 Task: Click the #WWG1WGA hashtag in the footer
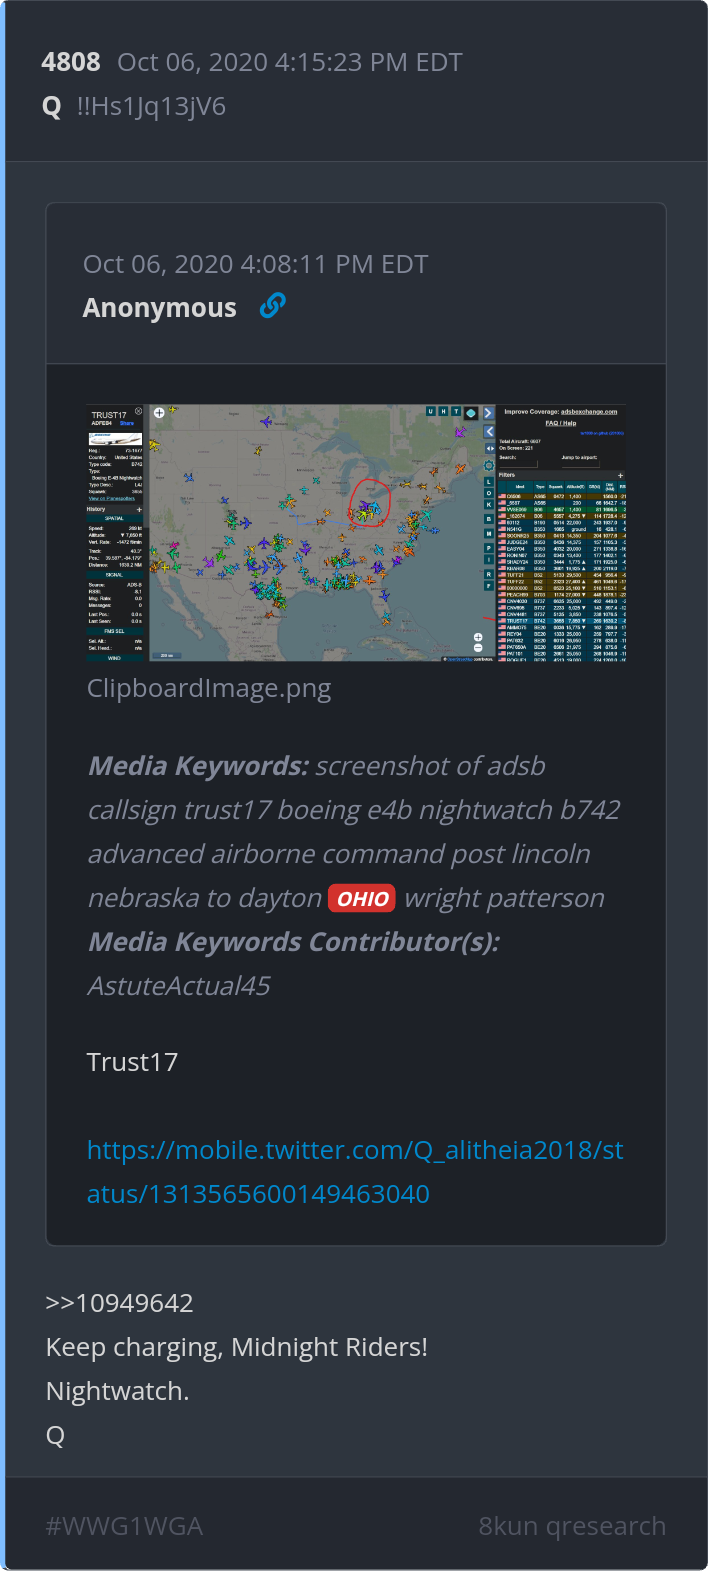(124, 1526)
